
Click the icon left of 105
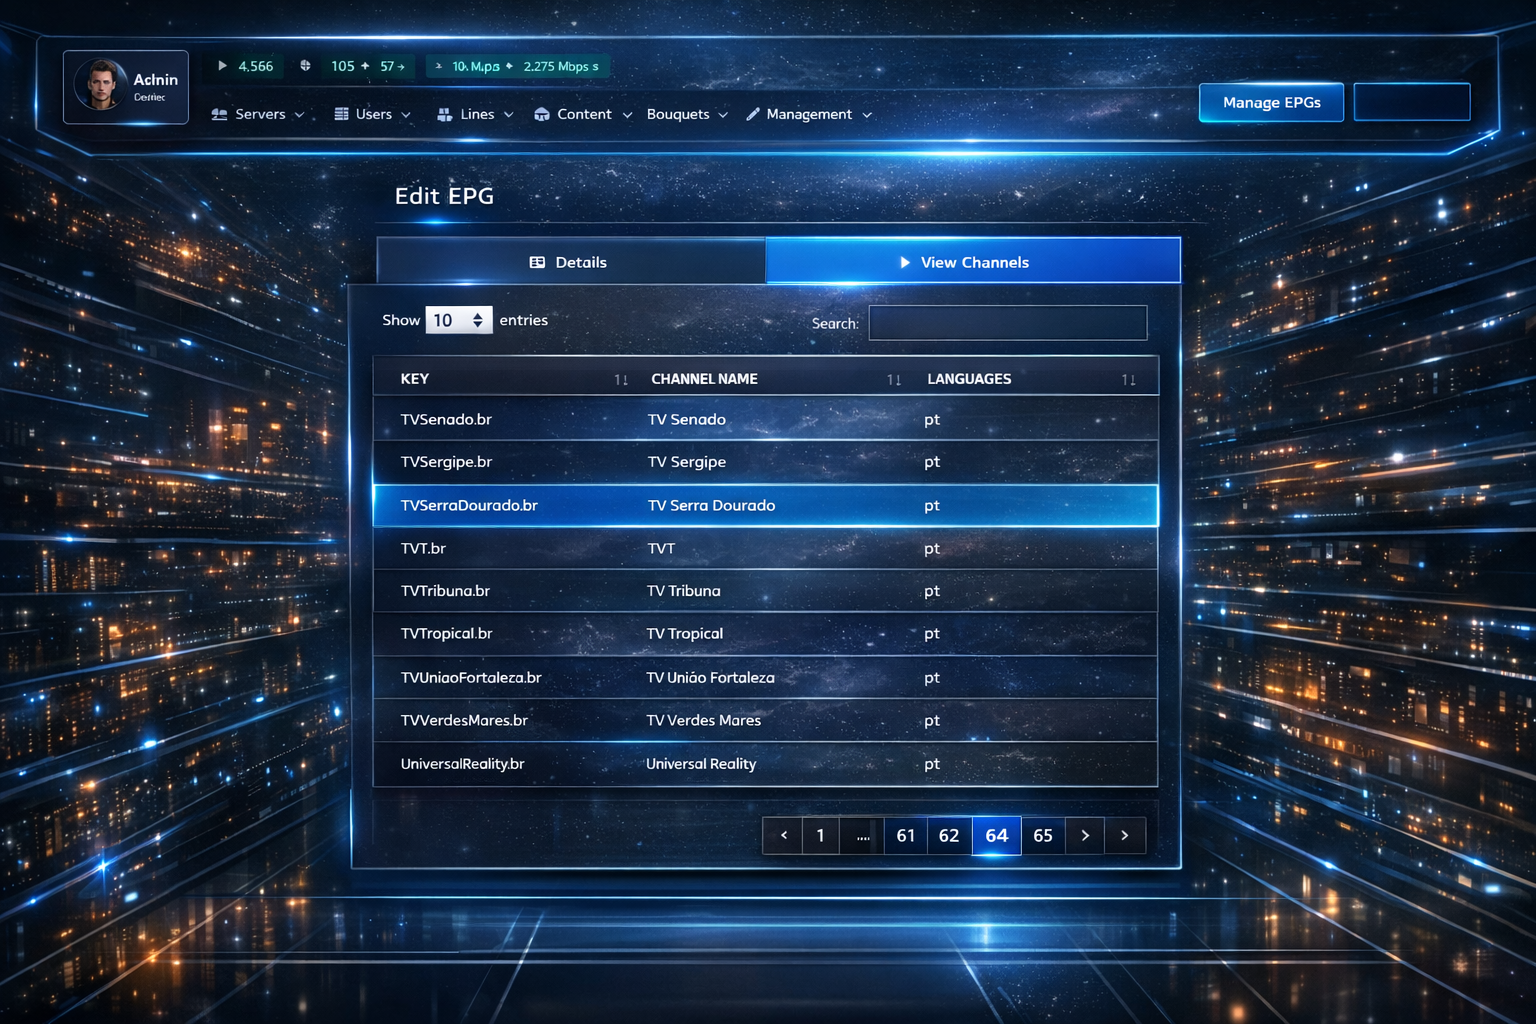click(305, 66)
